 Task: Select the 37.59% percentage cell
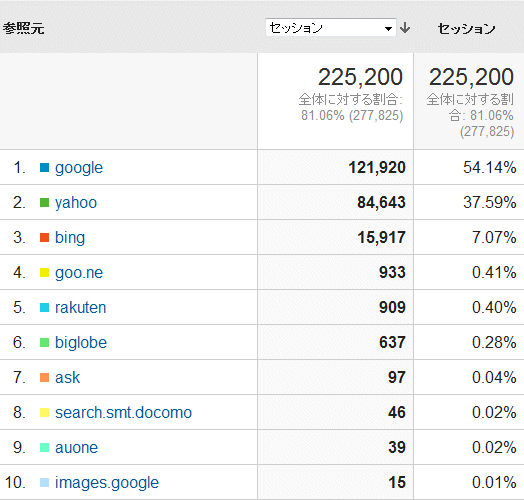pos(490,203)
